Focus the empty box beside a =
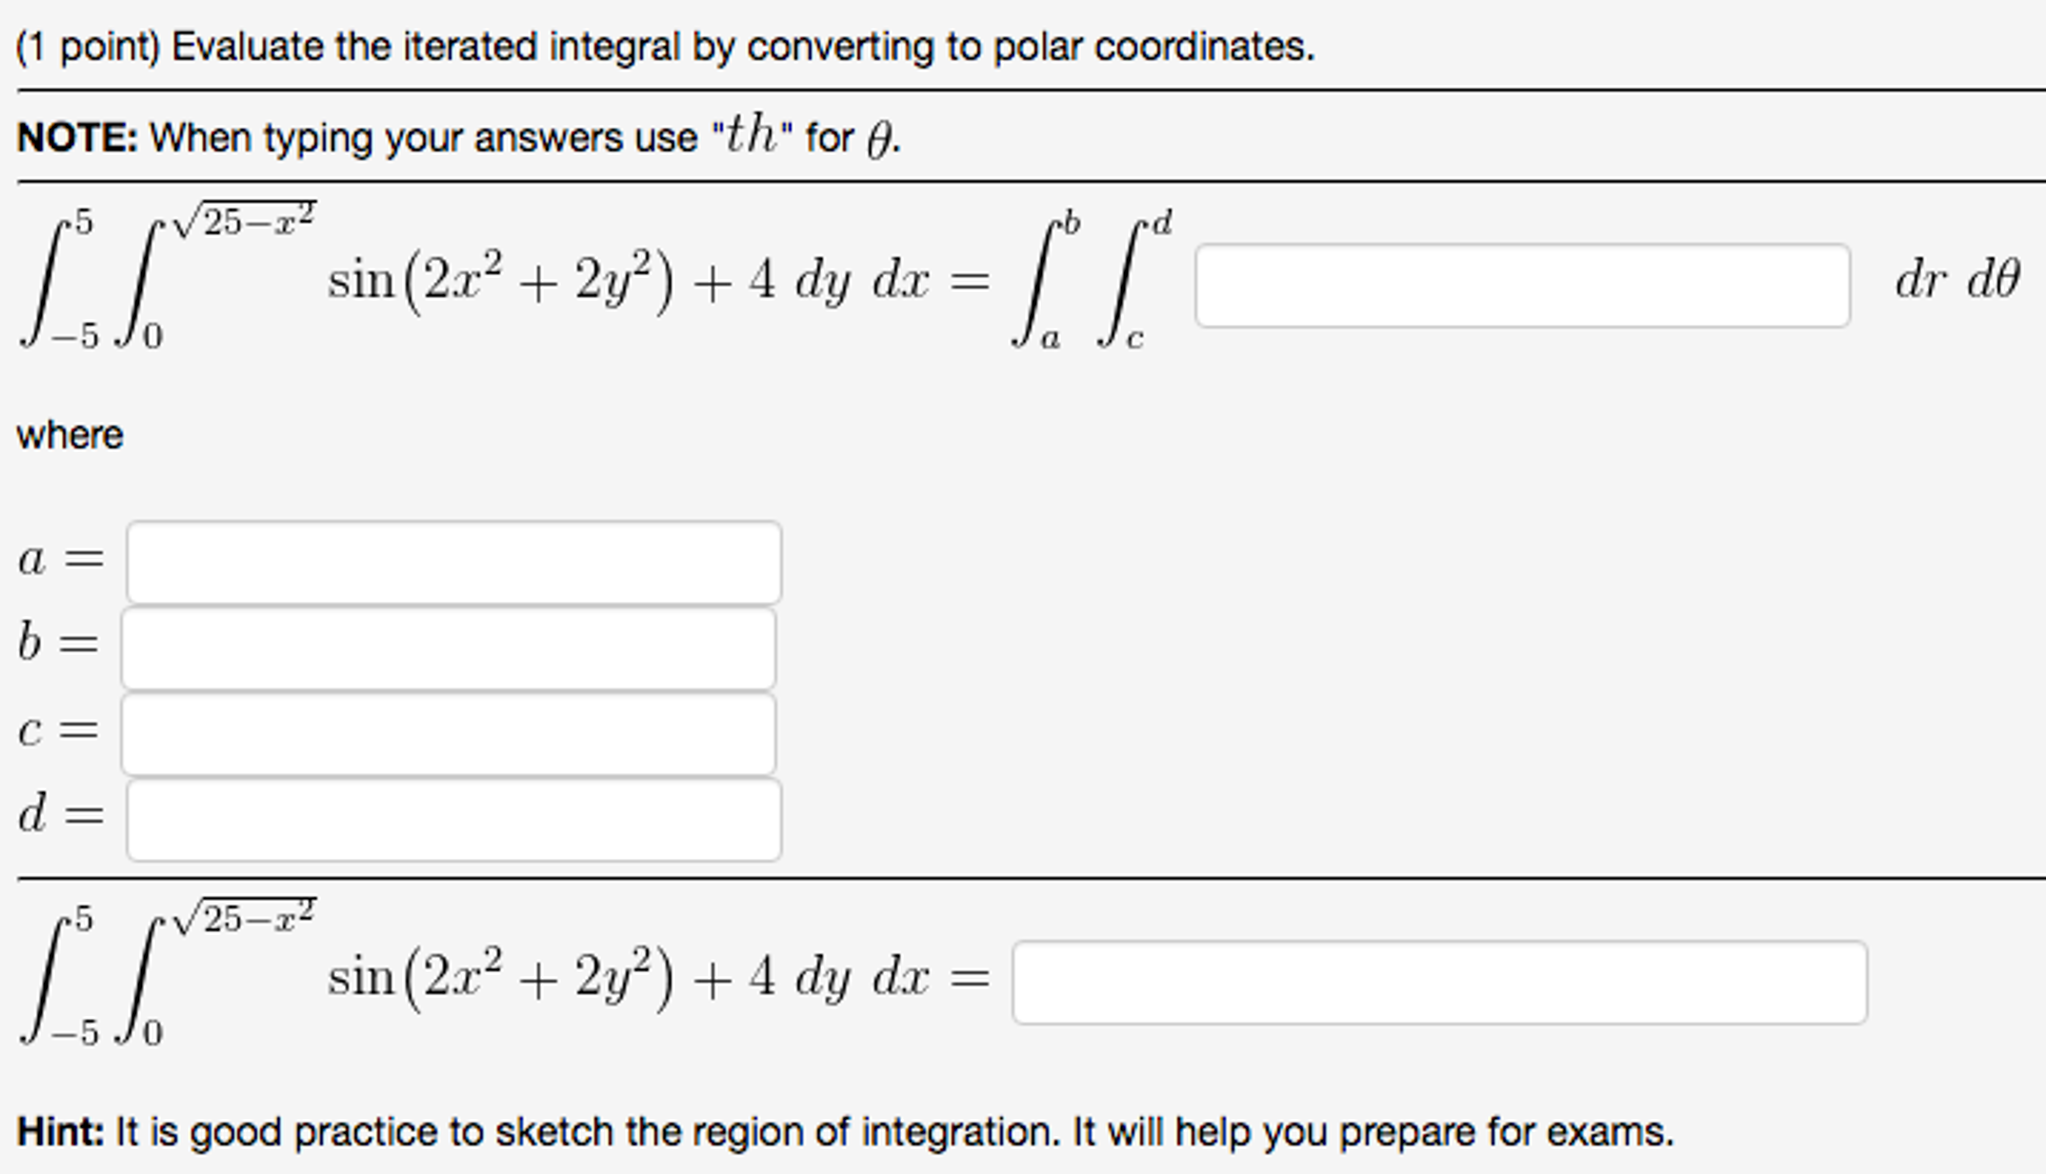The image size is (2046, 1174). (x=450, y=562)
